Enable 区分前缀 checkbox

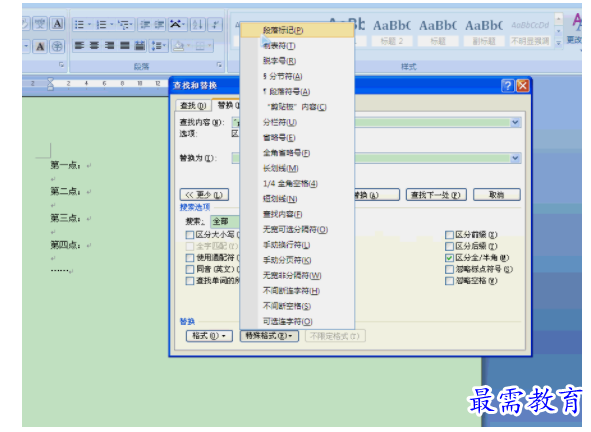449,235
